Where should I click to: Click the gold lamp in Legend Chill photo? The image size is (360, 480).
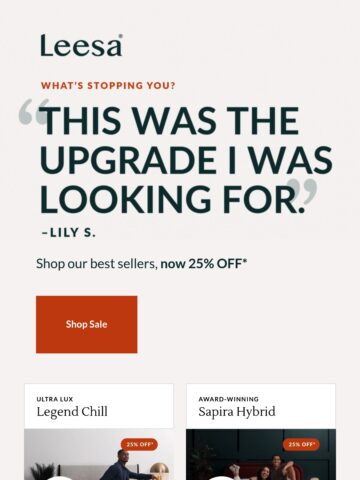coord(160,472)
